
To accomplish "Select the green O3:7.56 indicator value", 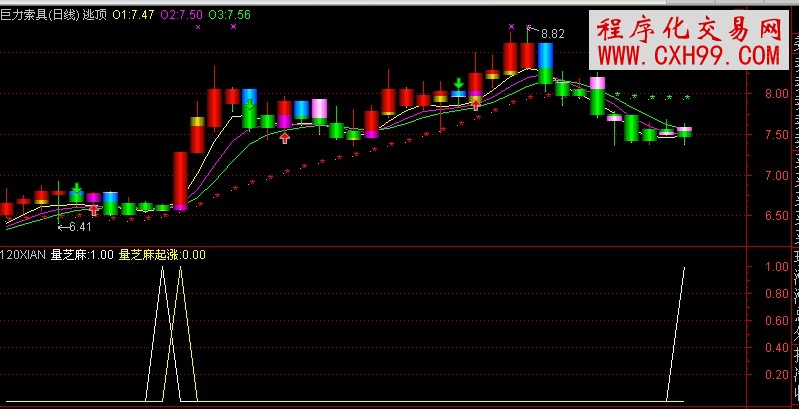I will (x=230, y=15).
